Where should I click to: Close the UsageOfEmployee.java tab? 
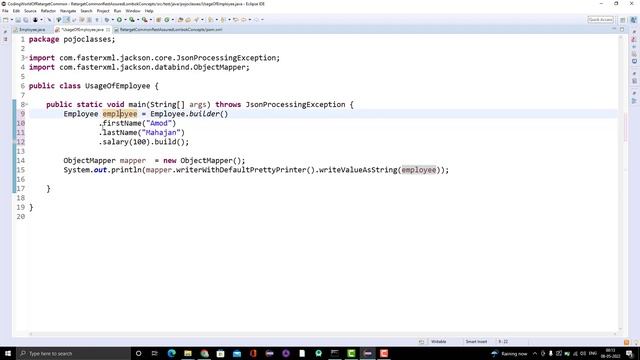(108, 30)
